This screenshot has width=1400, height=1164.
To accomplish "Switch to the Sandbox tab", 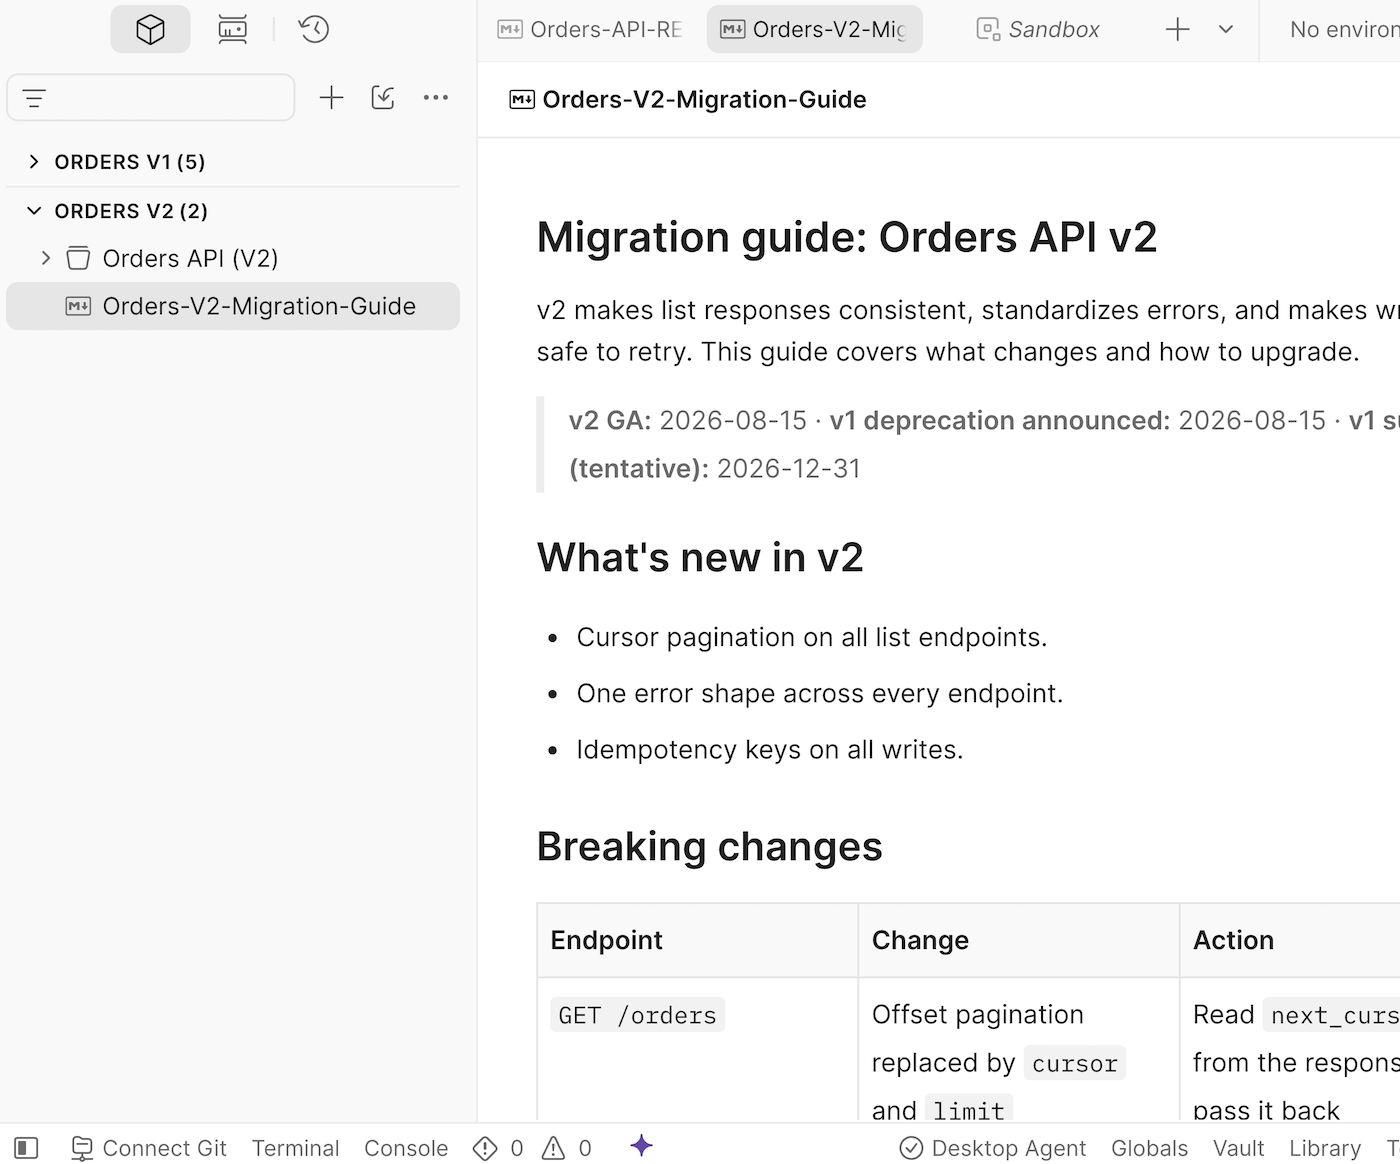I will pyautogui.click(x=1038, y=29).
